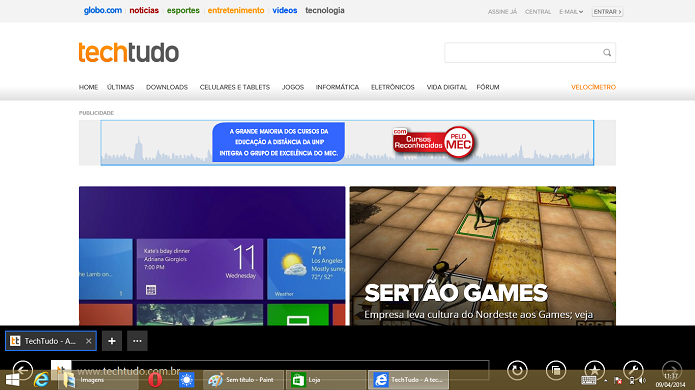Open ÚLTIMAS menu item
Screen dimensions: 695x390
pyautogui.click(x=121, y=87)
